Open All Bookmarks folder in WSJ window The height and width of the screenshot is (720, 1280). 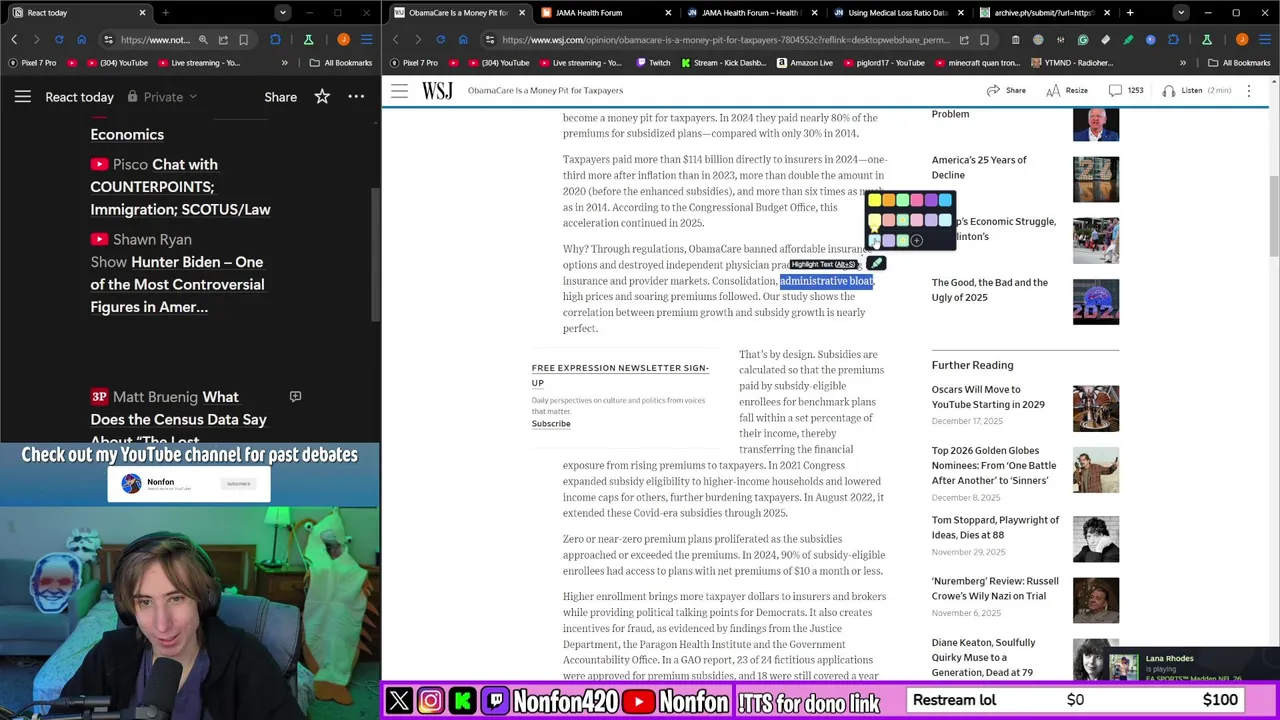click(1239, 63)
